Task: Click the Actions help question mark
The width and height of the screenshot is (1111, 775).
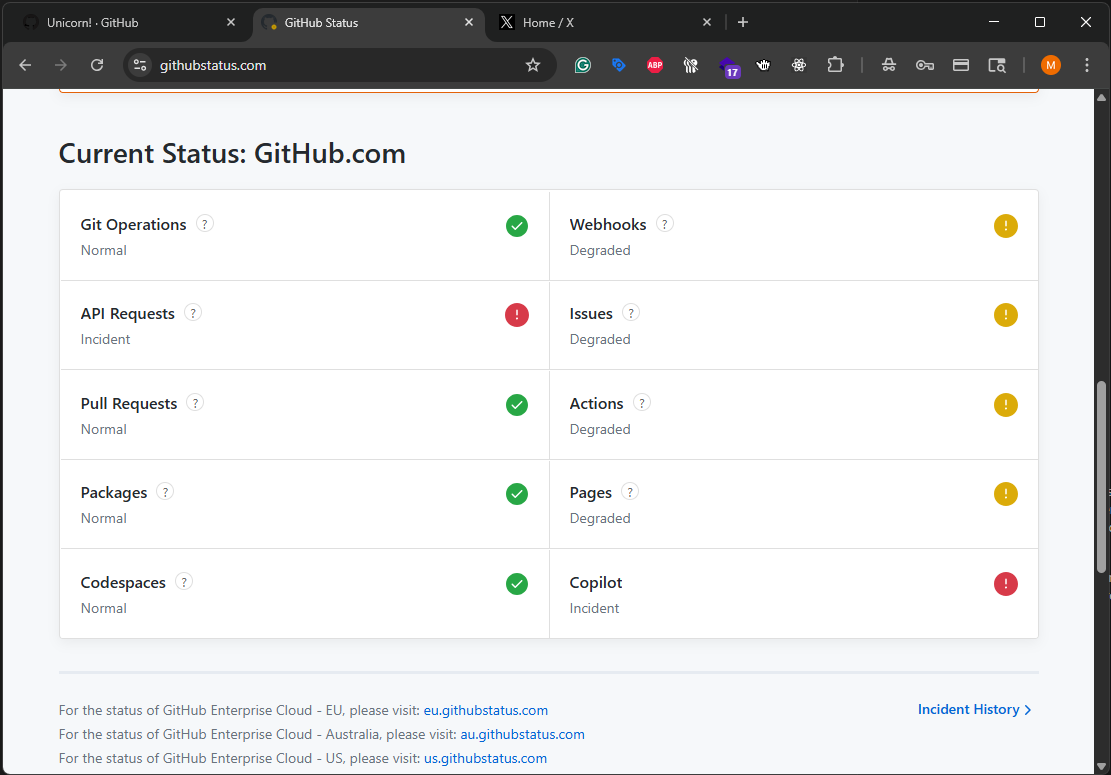Action: [x=641, y=402]
